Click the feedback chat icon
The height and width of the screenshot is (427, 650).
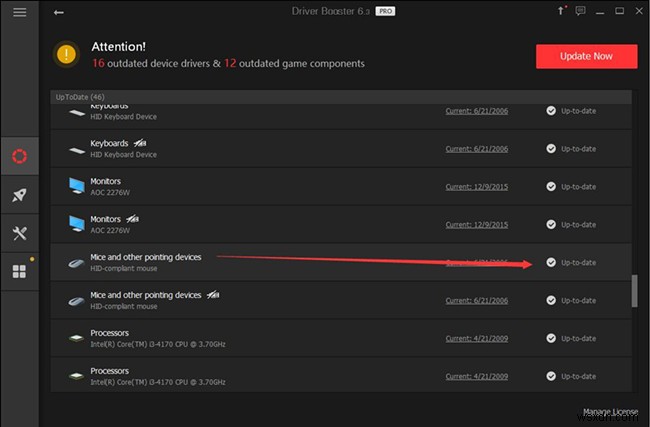point(582,12)
